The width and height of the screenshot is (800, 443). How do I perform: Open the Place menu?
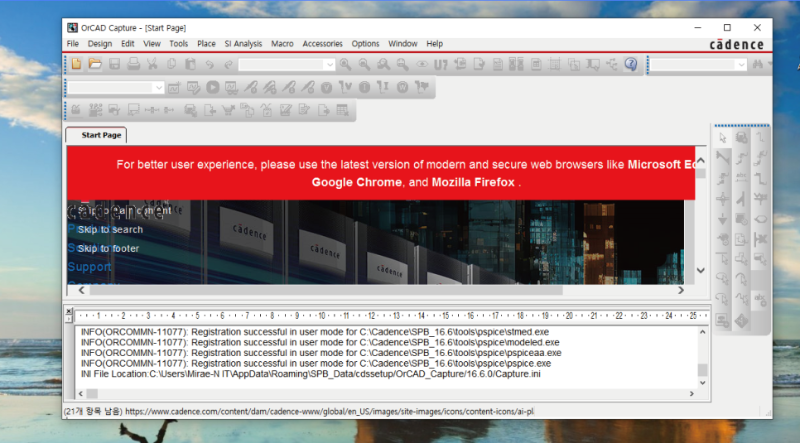pos(206,44)
